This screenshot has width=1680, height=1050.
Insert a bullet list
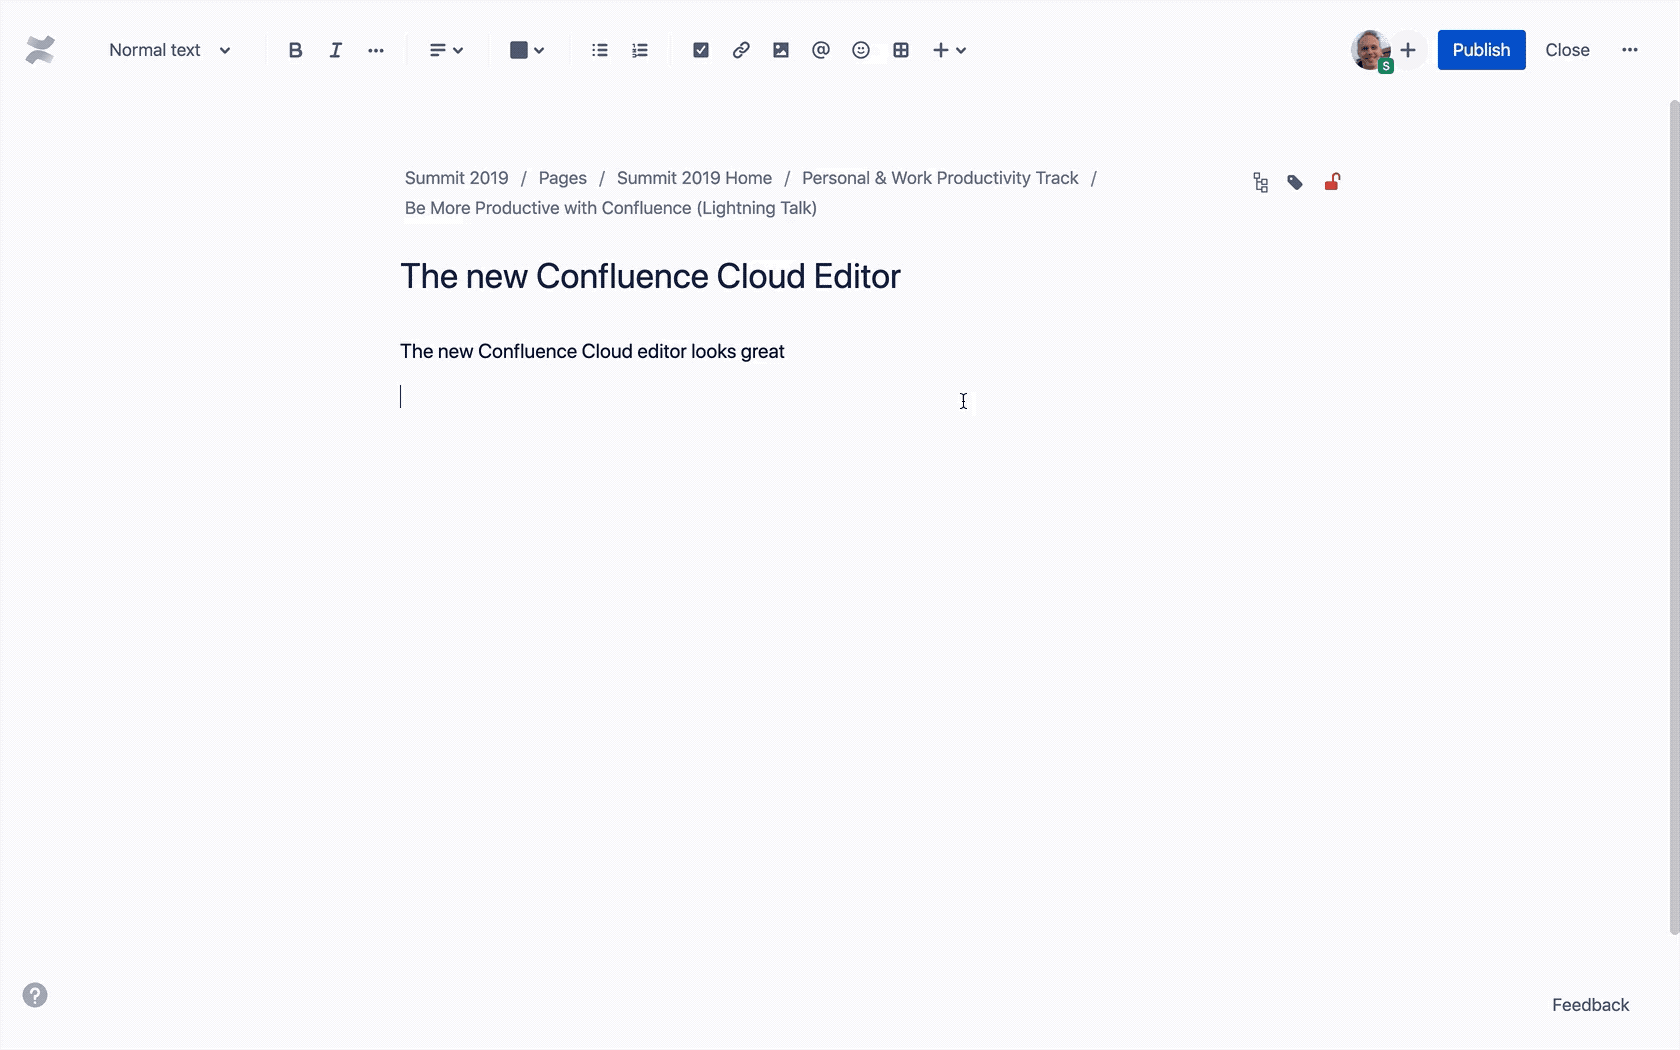pos(600,50)
